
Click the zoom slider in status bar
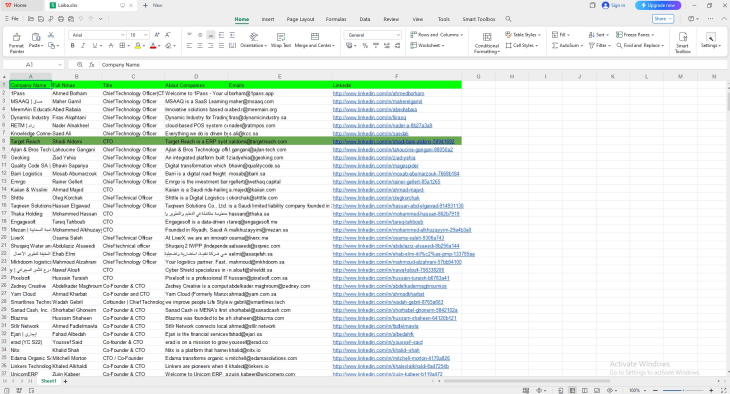[683, 390]
